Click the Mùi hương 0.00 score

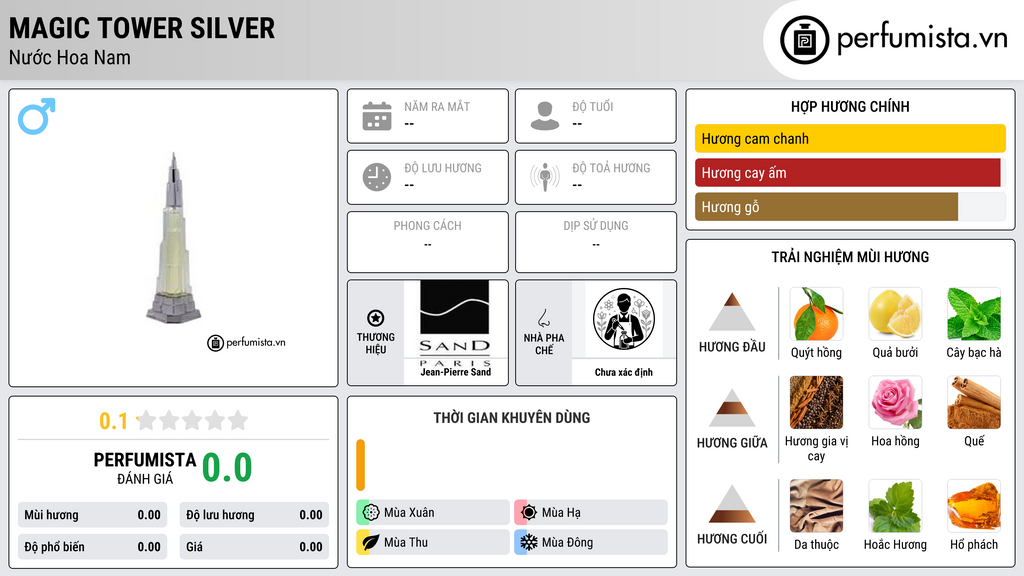coord(92,515)
